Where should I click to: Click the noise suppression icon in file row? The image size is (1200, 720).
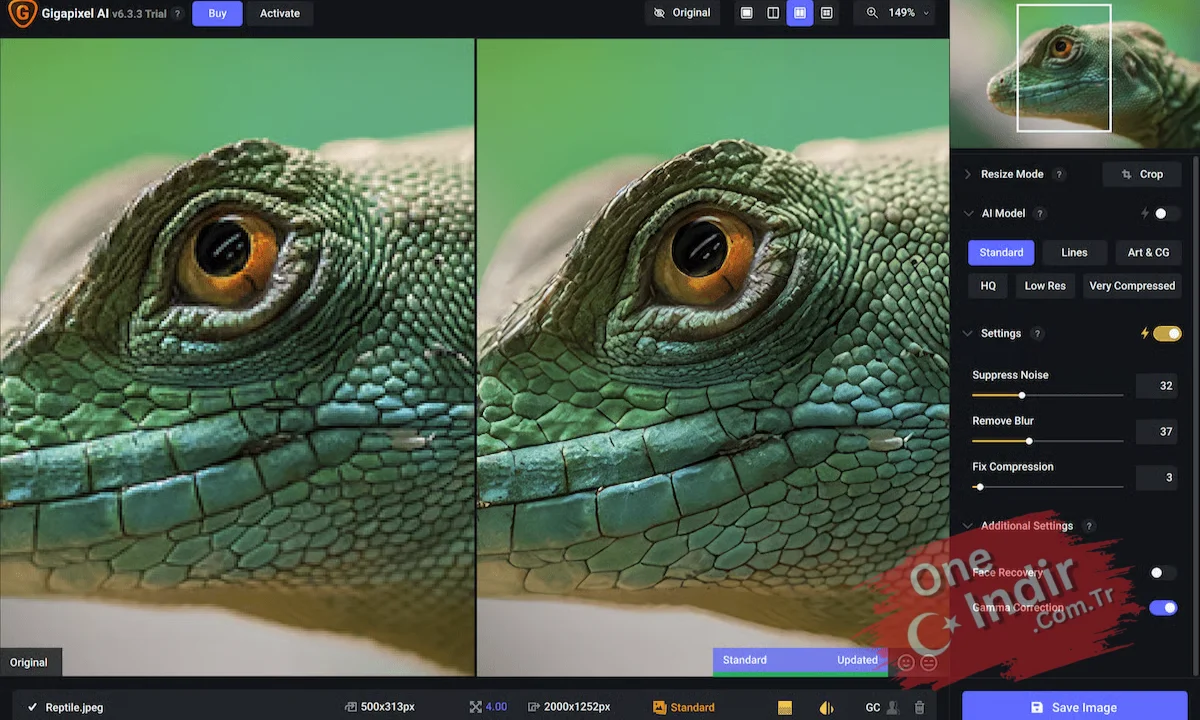785,707
